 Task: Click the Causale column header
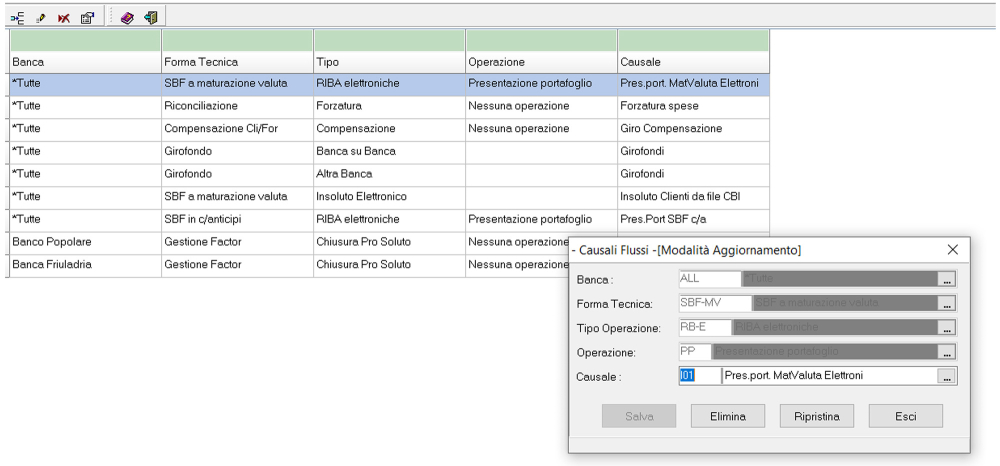pos(692,62)
